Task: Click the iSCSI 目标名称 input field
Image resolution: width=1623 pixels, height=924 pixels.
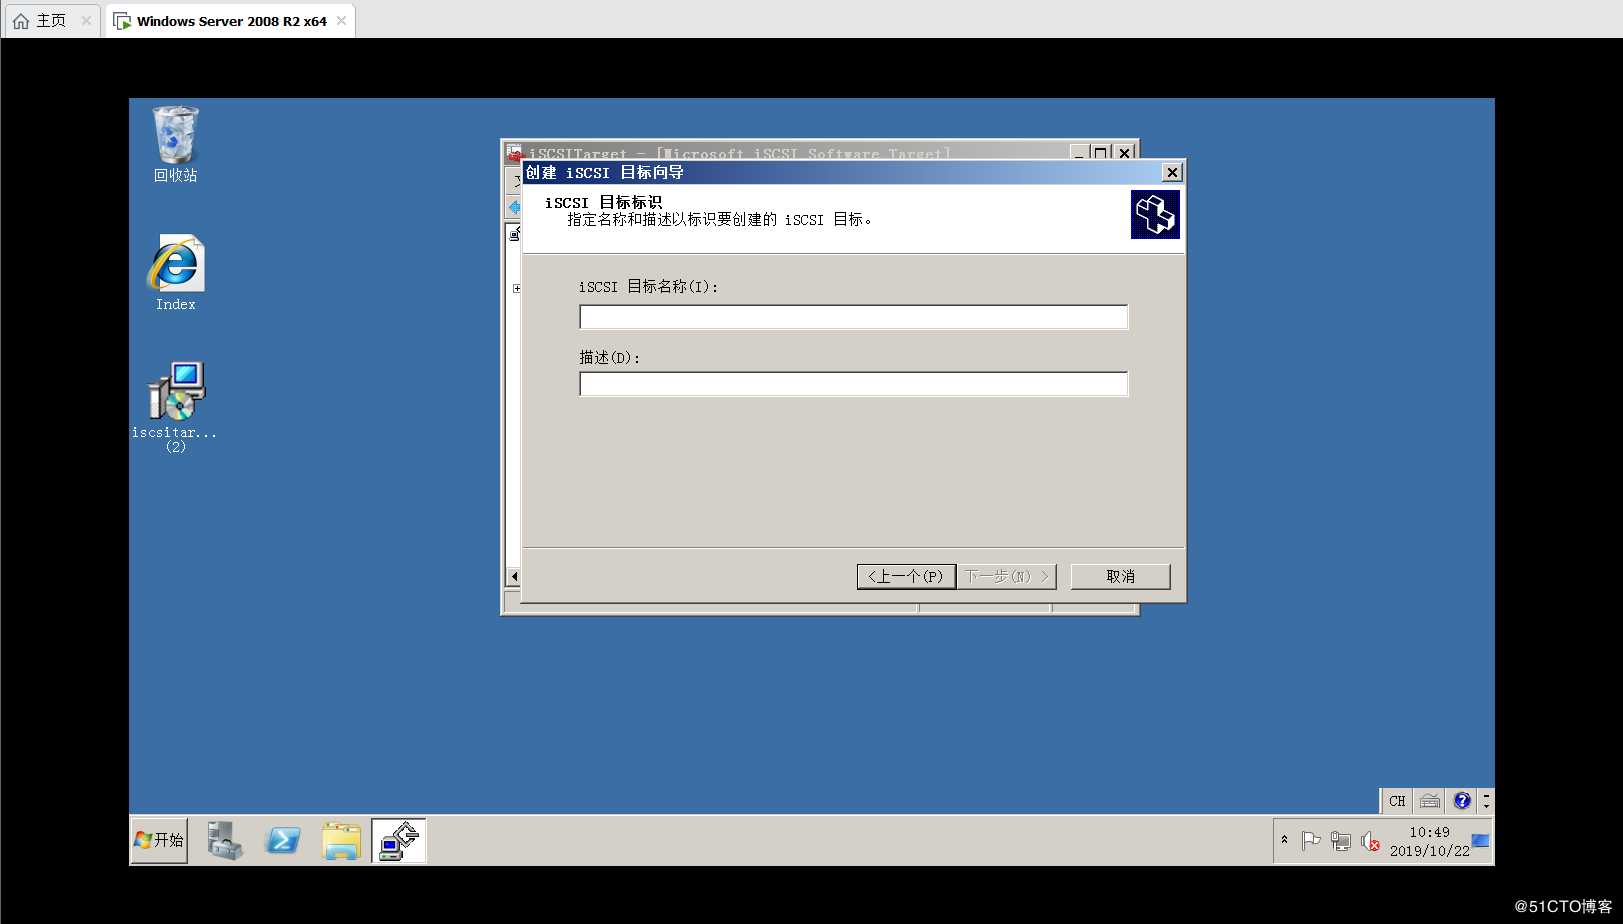Action: click(854, 317)
